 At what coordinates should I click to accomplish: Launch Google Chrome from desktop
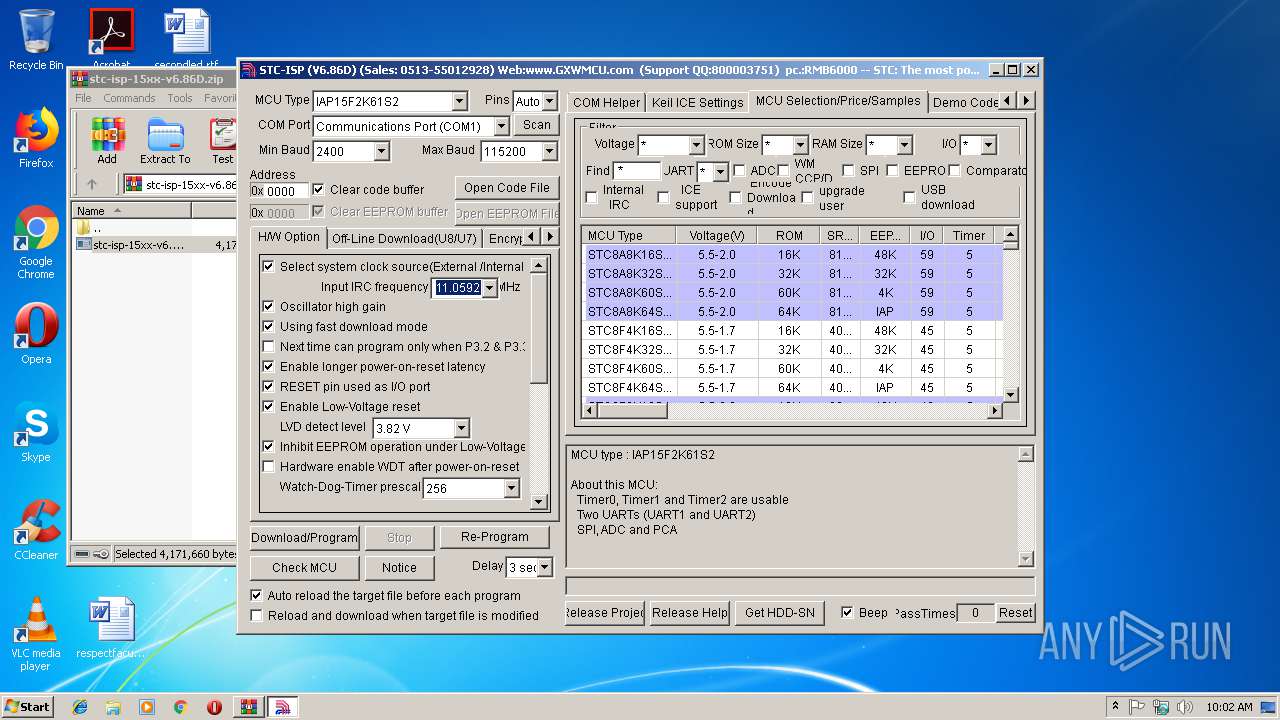point(36,242)
